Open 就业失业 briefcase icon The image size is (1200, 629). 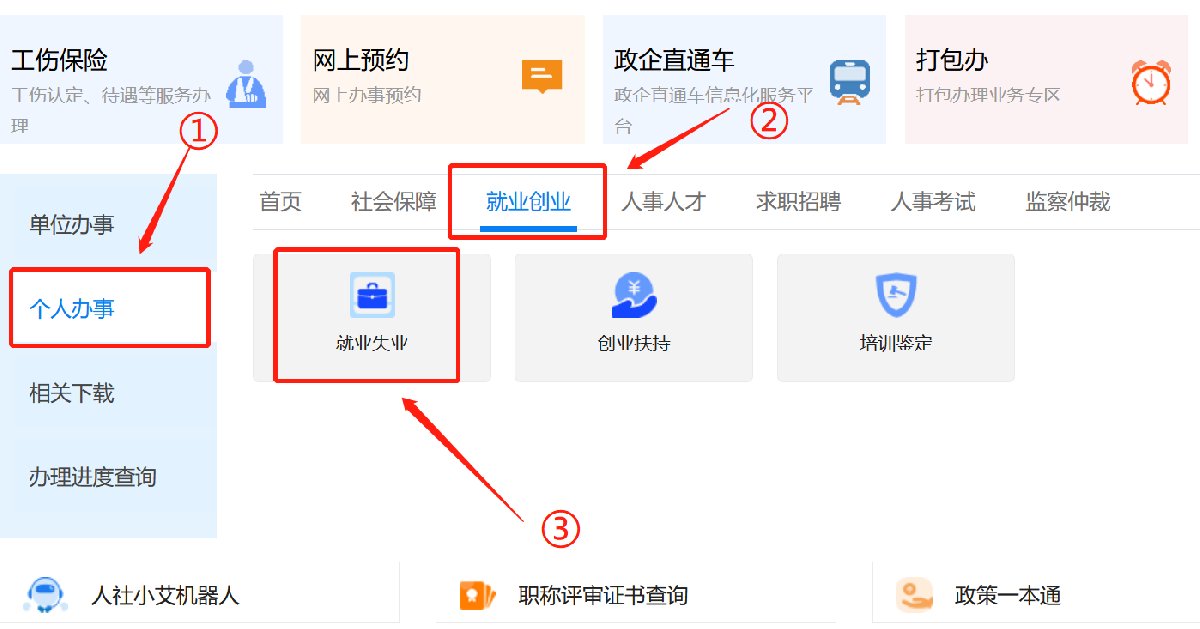pos(372,295)
